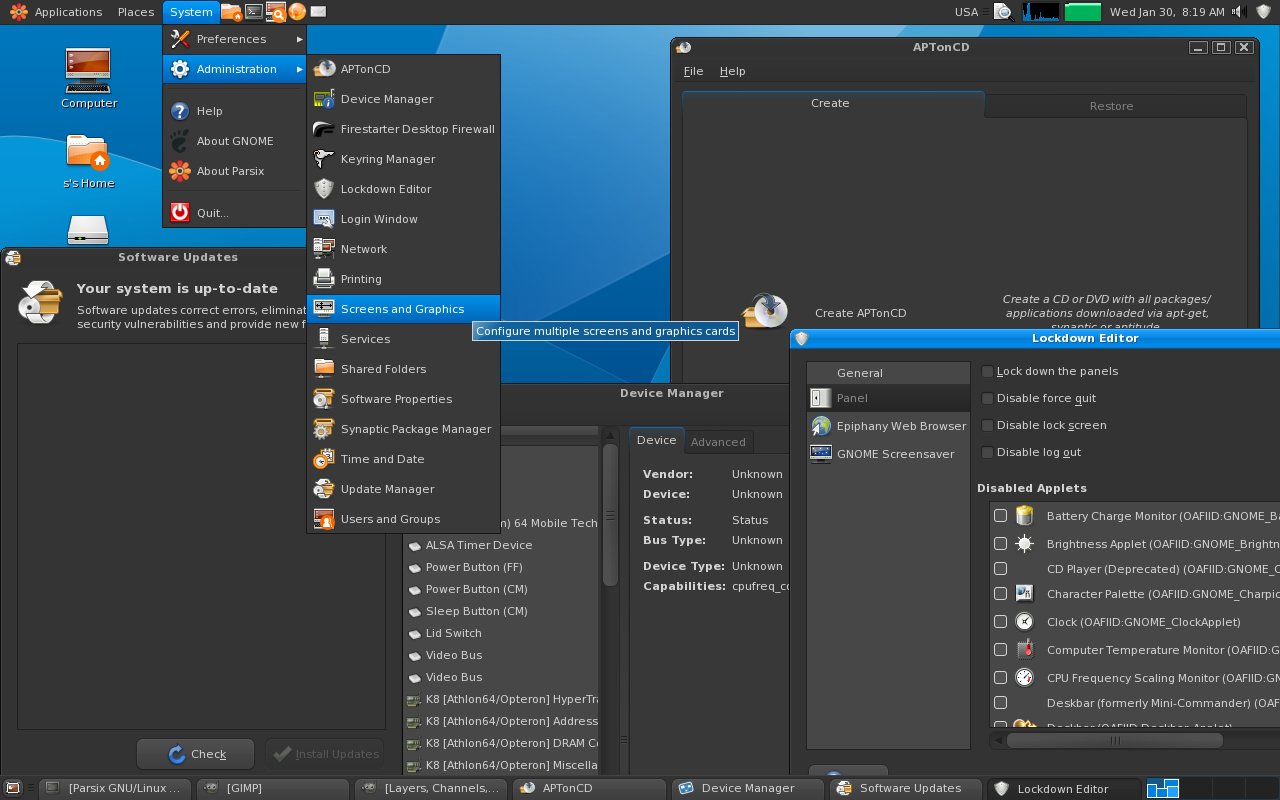Image resolution: width=1280 pixels, height=800 pixels.
Task: Choose Users and Groups menu item
Action: 403,519
